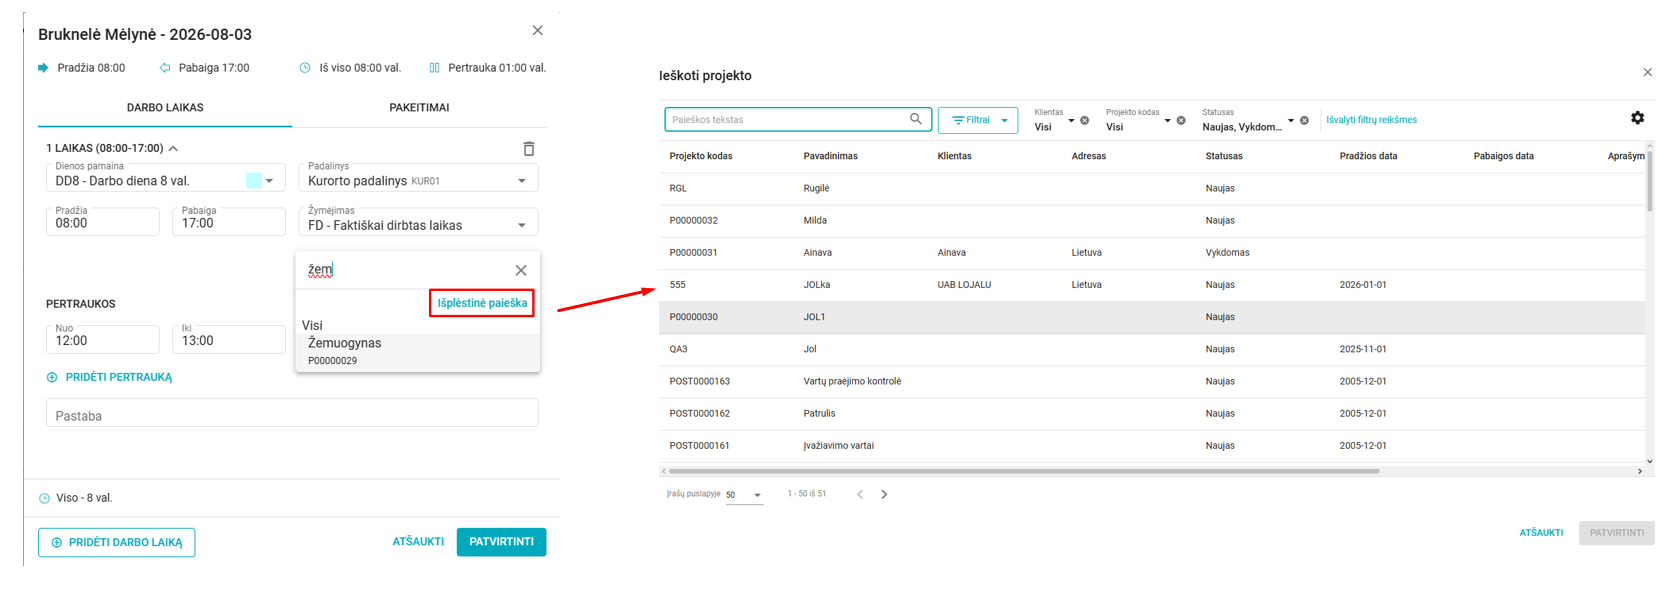Image resolution: width=1680 pixels, height=607 pixels.
Task: Click the shift color swatch
Action: [x=254, y=180]
